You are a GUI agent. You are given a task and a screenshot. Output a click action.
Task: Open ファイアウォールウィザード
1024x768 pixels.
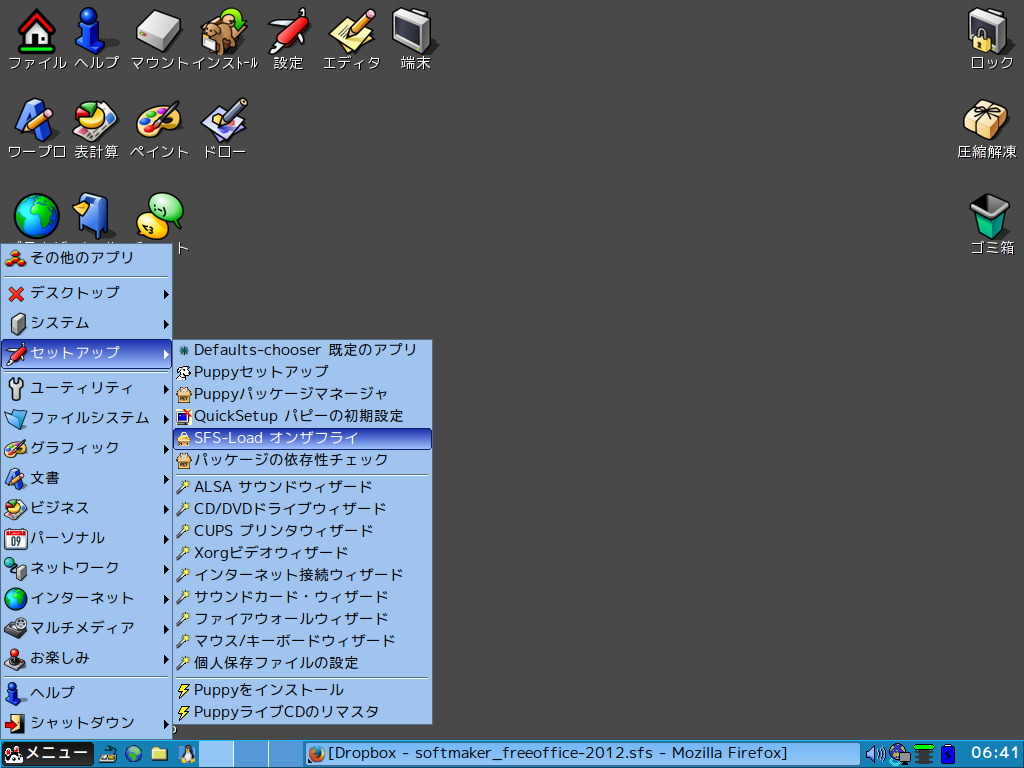tap(302, 619)
